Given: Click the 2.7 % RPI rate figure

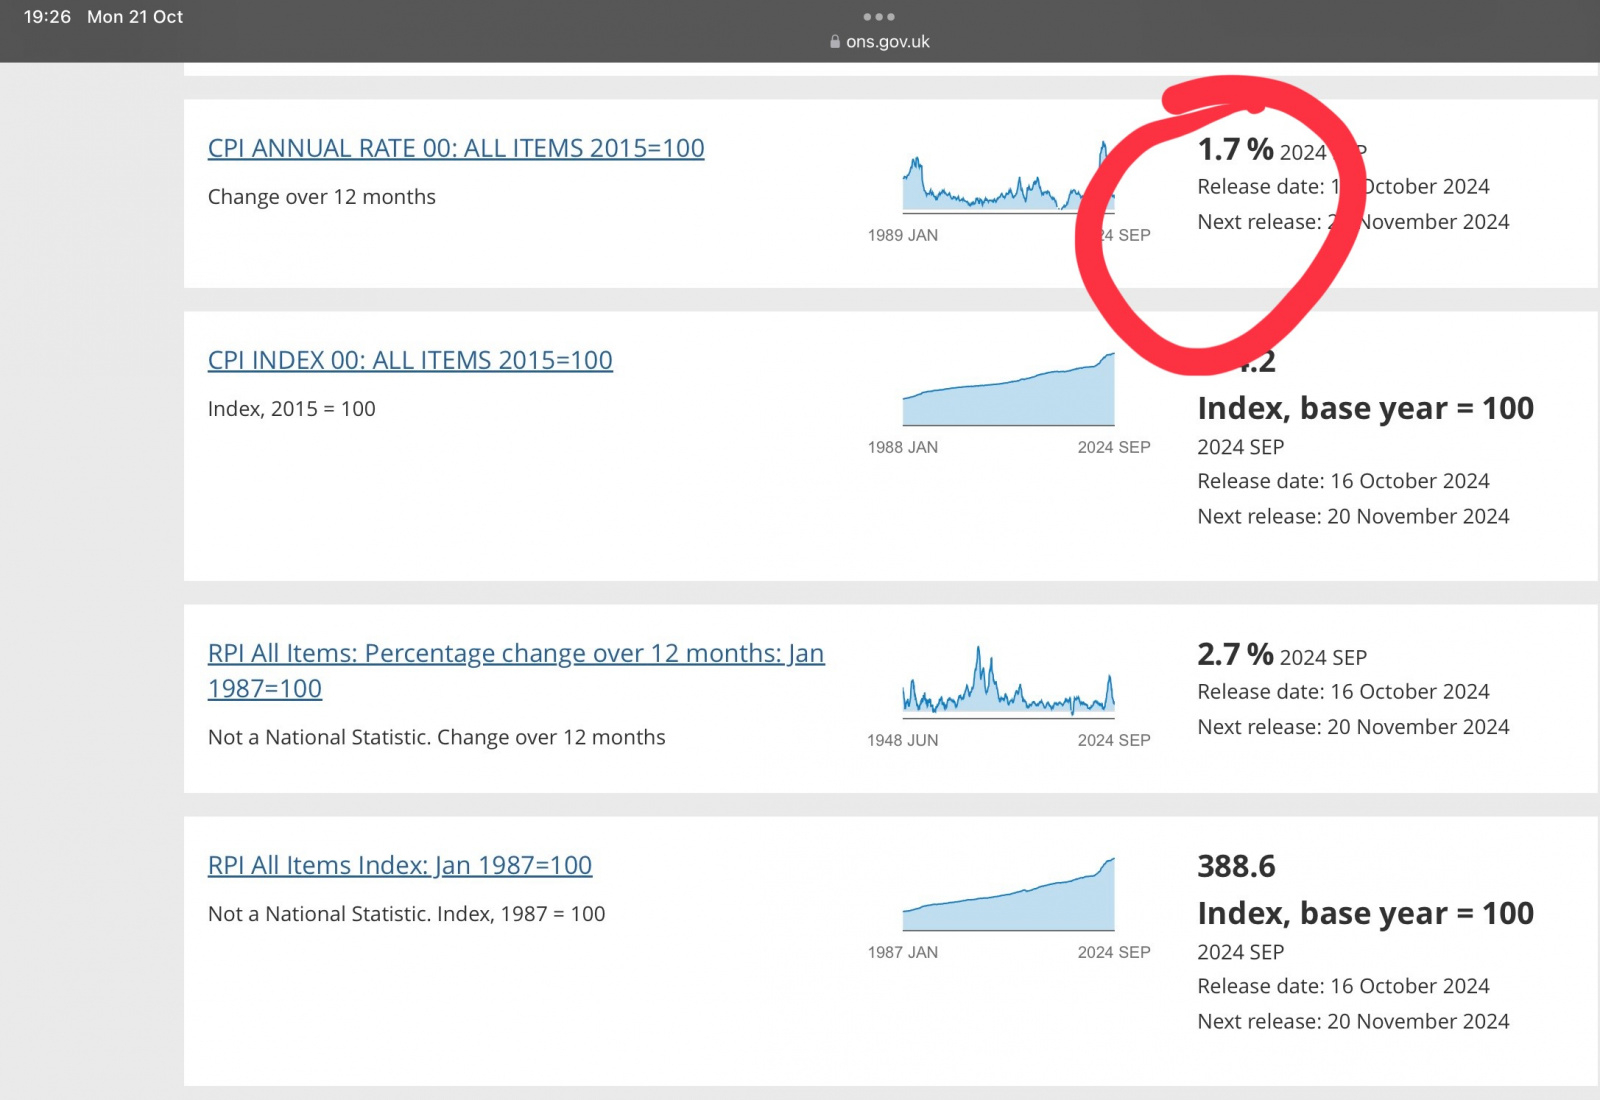Looking at the screenshot, I should pyautogui.click(x=1235, y=655).
